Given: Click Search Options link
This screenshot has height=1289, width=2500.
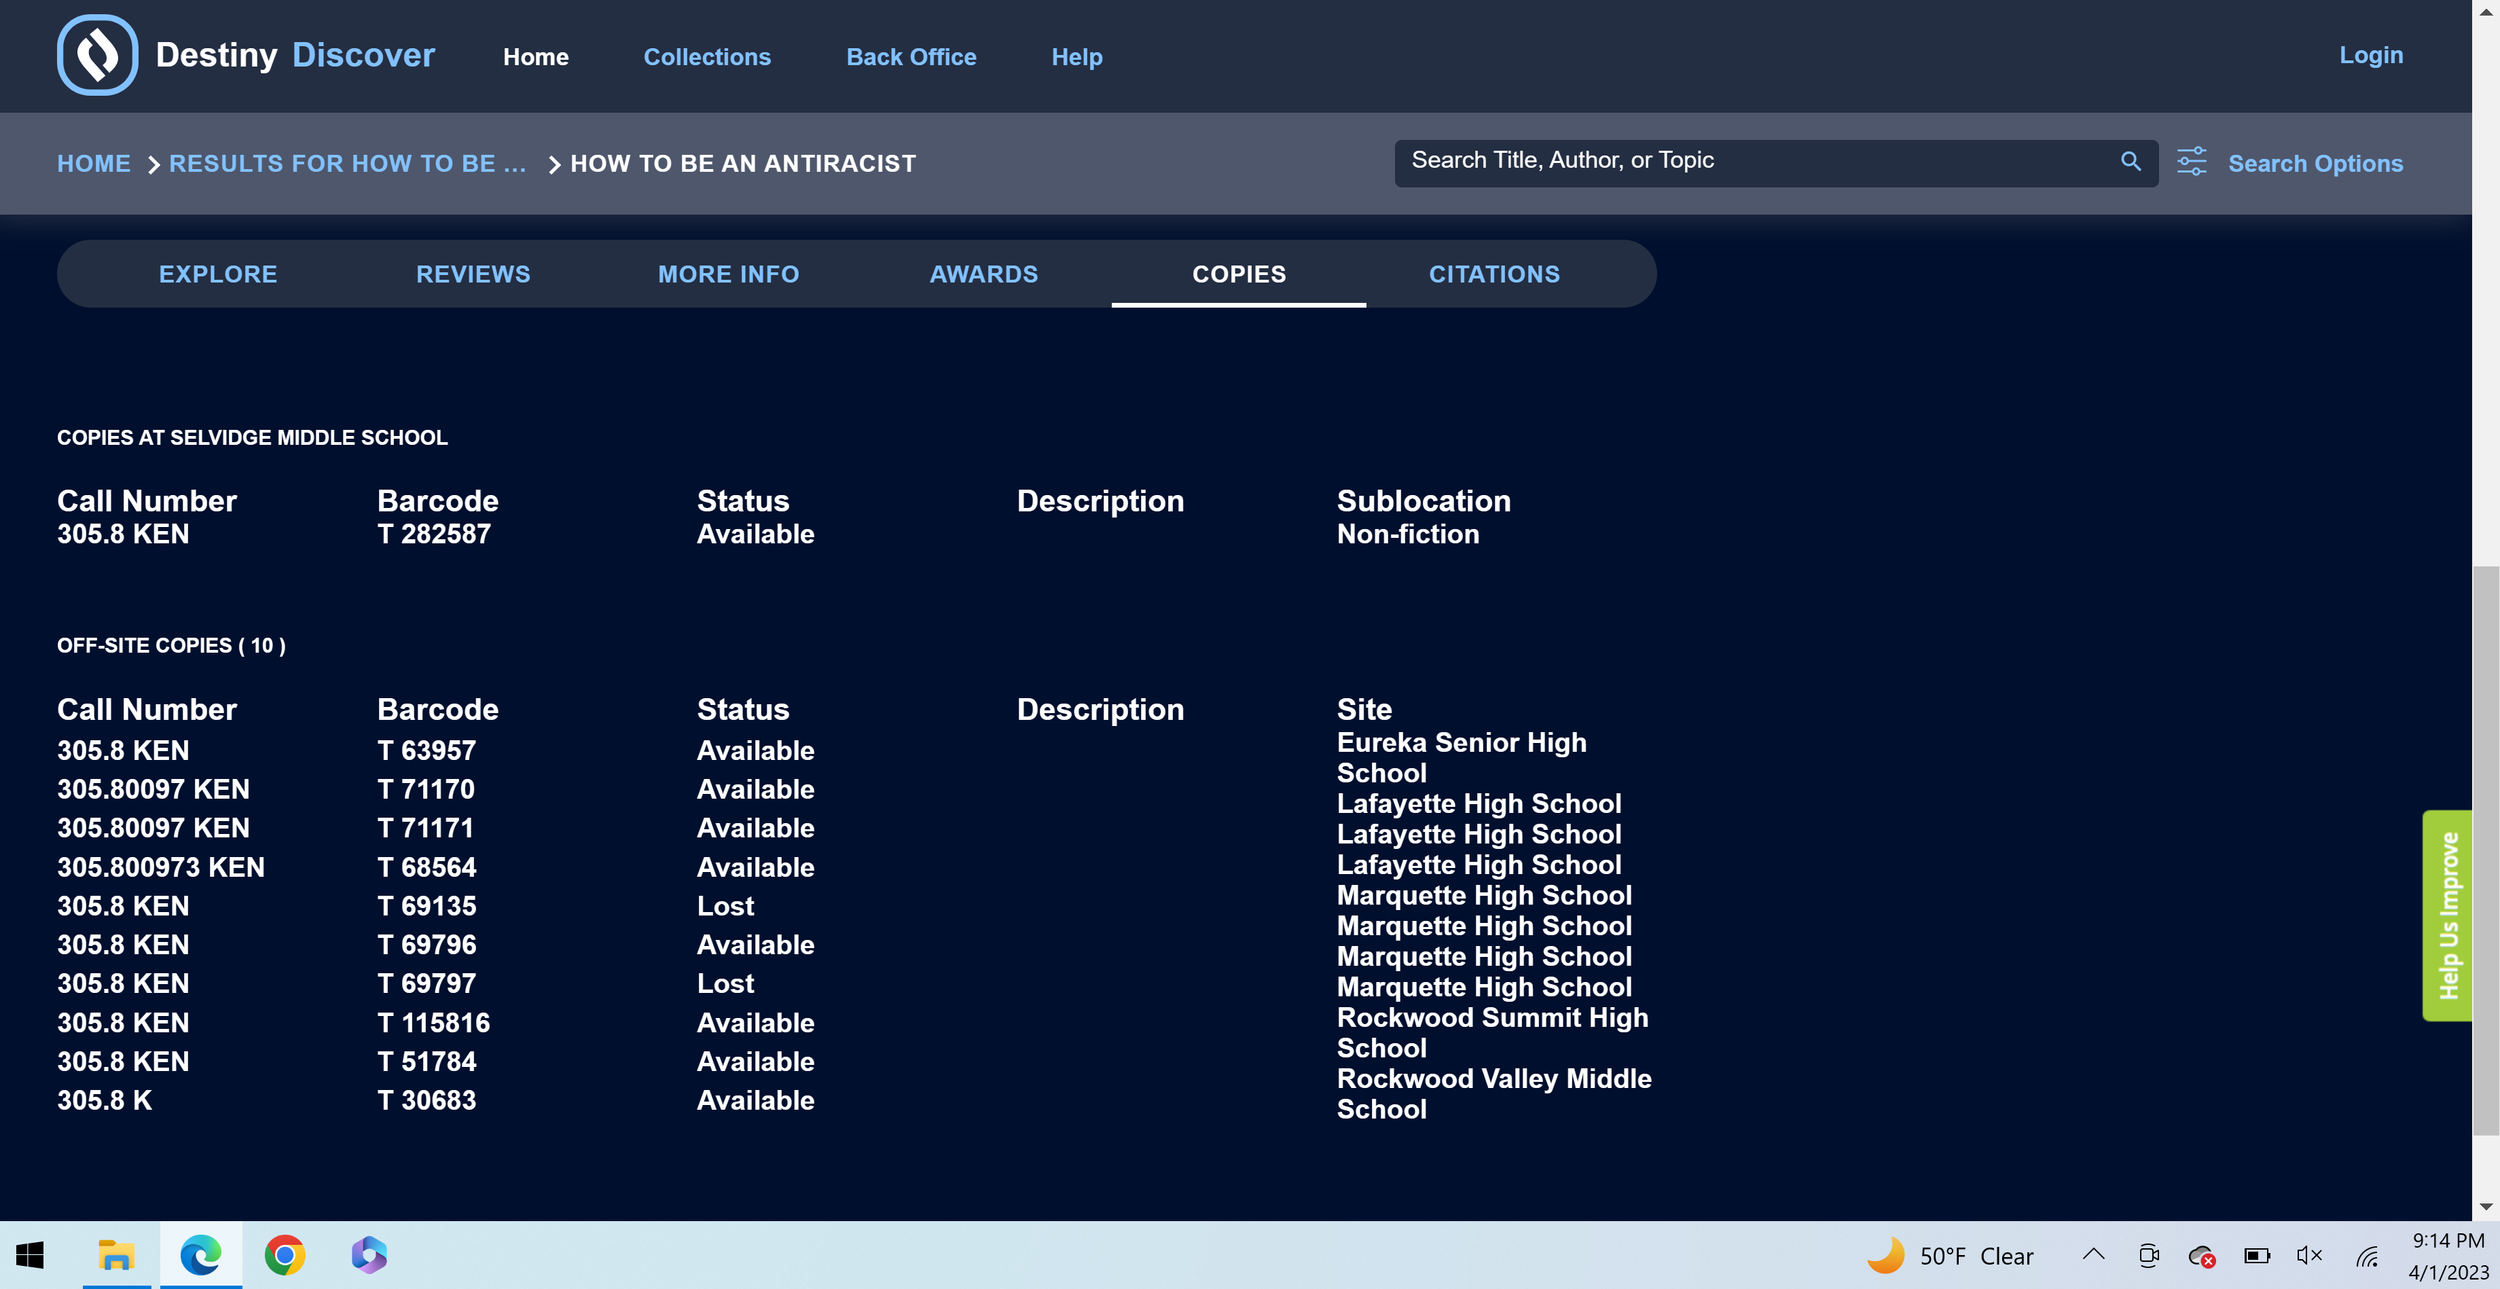Looking at the screenshot, I should point(2314,163).
